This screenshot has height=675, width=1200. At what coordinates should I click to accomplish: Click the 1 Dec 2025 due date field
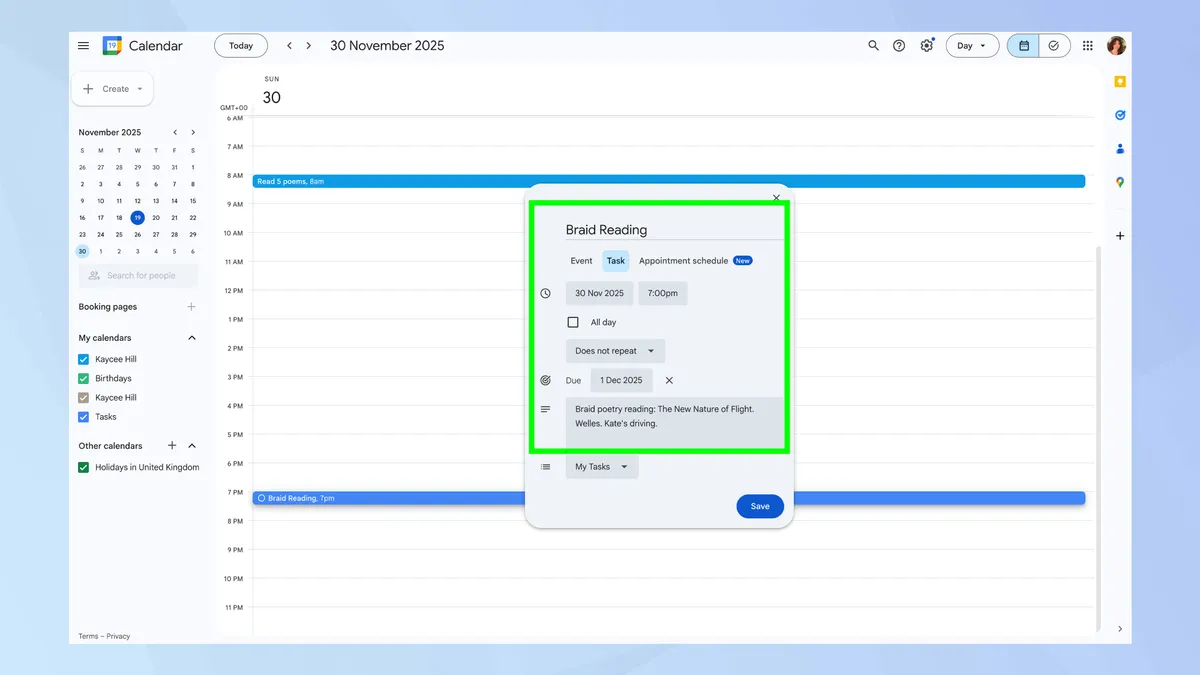621,380
